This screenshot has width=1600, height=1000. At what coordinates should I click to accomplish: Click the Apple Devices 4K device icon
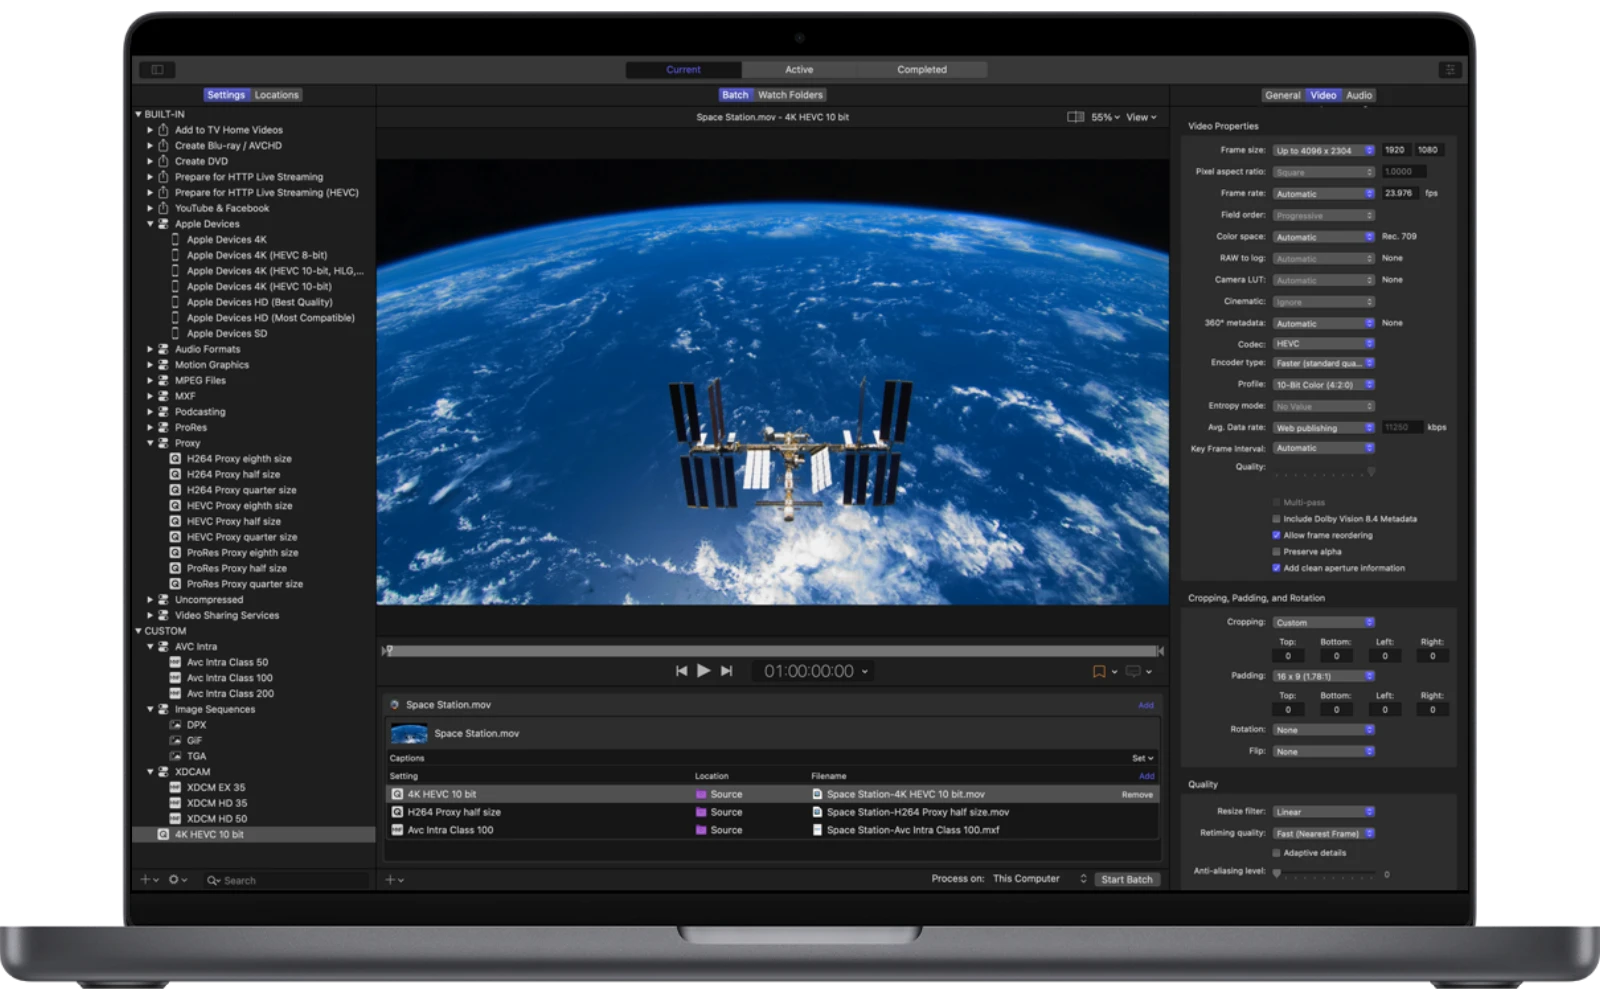176,240
